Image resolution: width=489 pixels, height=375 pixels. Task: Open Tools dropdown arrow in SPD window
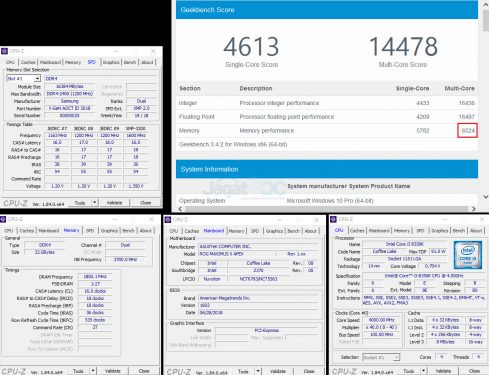point(95,202)
